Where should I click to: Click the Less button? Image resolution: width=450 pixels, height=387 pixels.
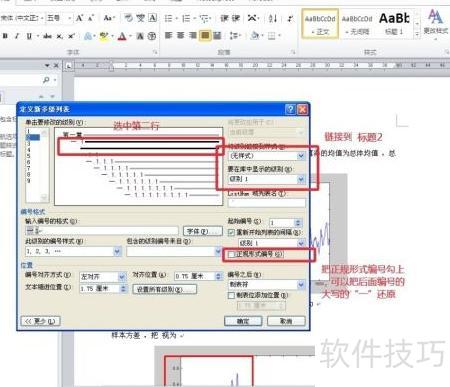pos(41,321)
